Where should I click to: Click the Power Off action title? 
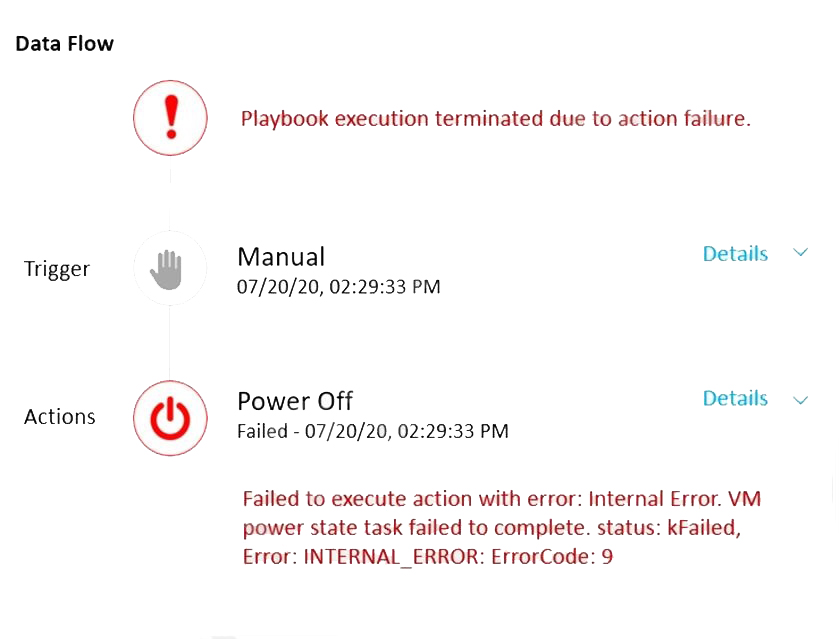295,401
